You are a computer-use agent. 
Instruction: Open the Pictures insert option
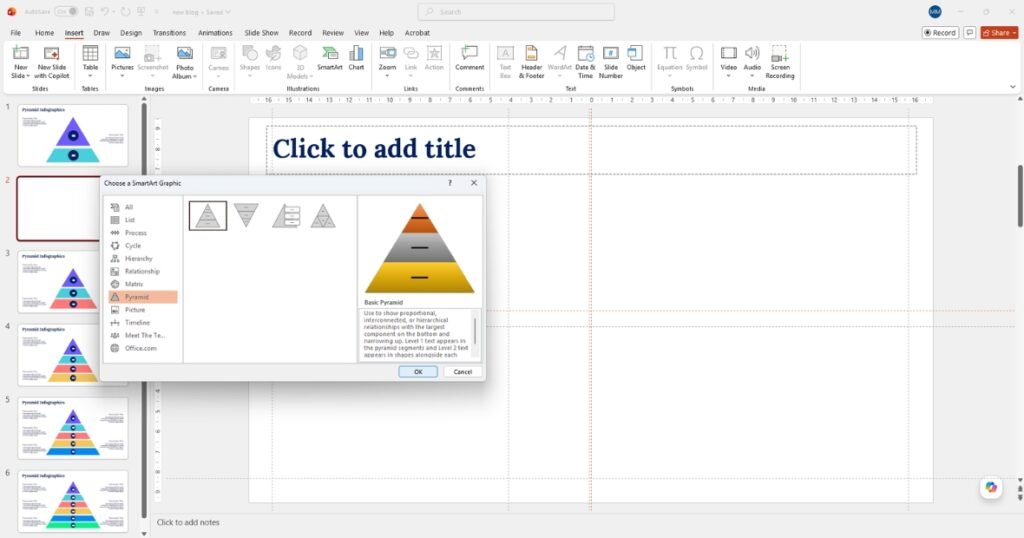(122, 61)
